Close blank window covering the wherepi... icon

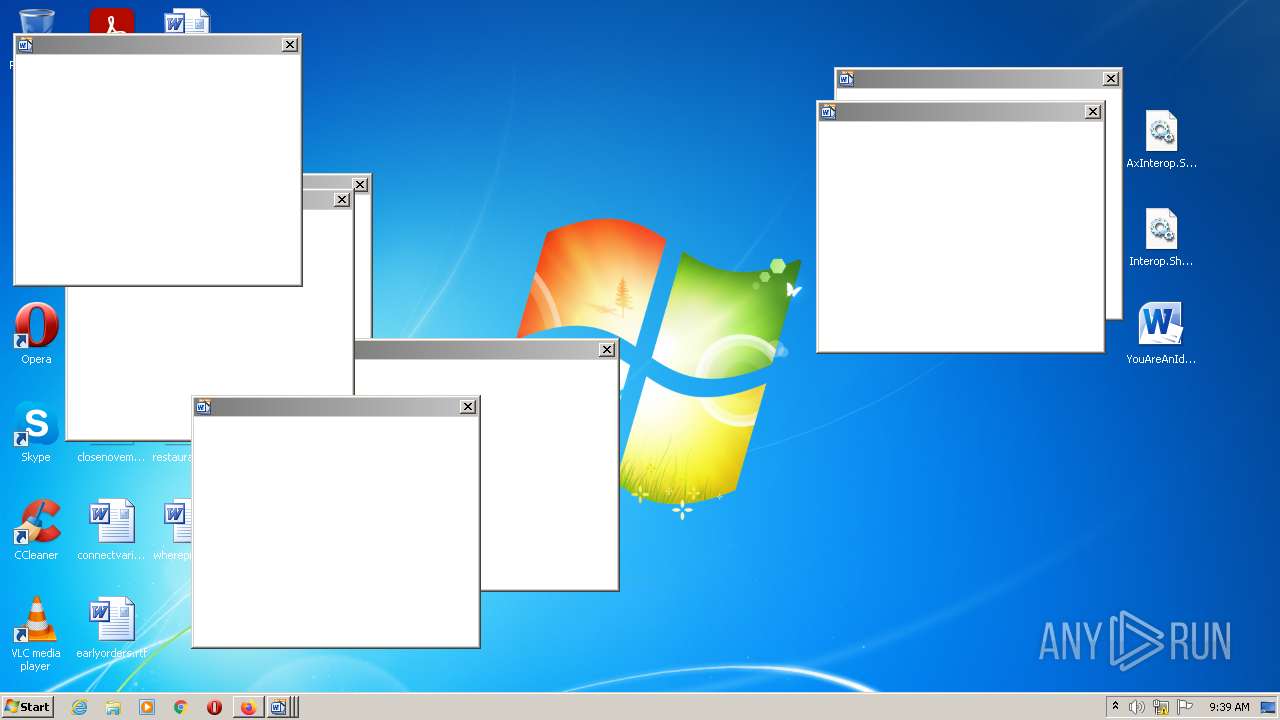(467, 407)
